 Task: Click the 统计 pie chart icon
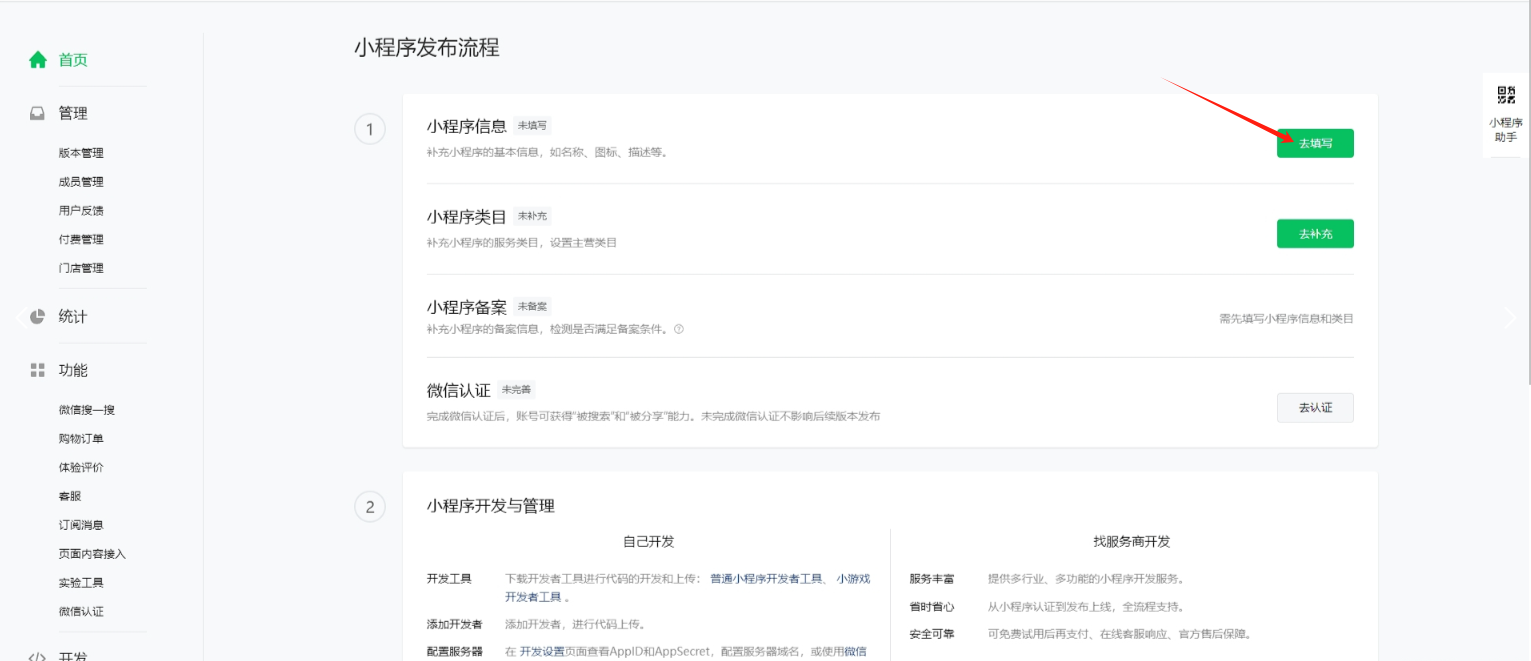click(38, 317)
